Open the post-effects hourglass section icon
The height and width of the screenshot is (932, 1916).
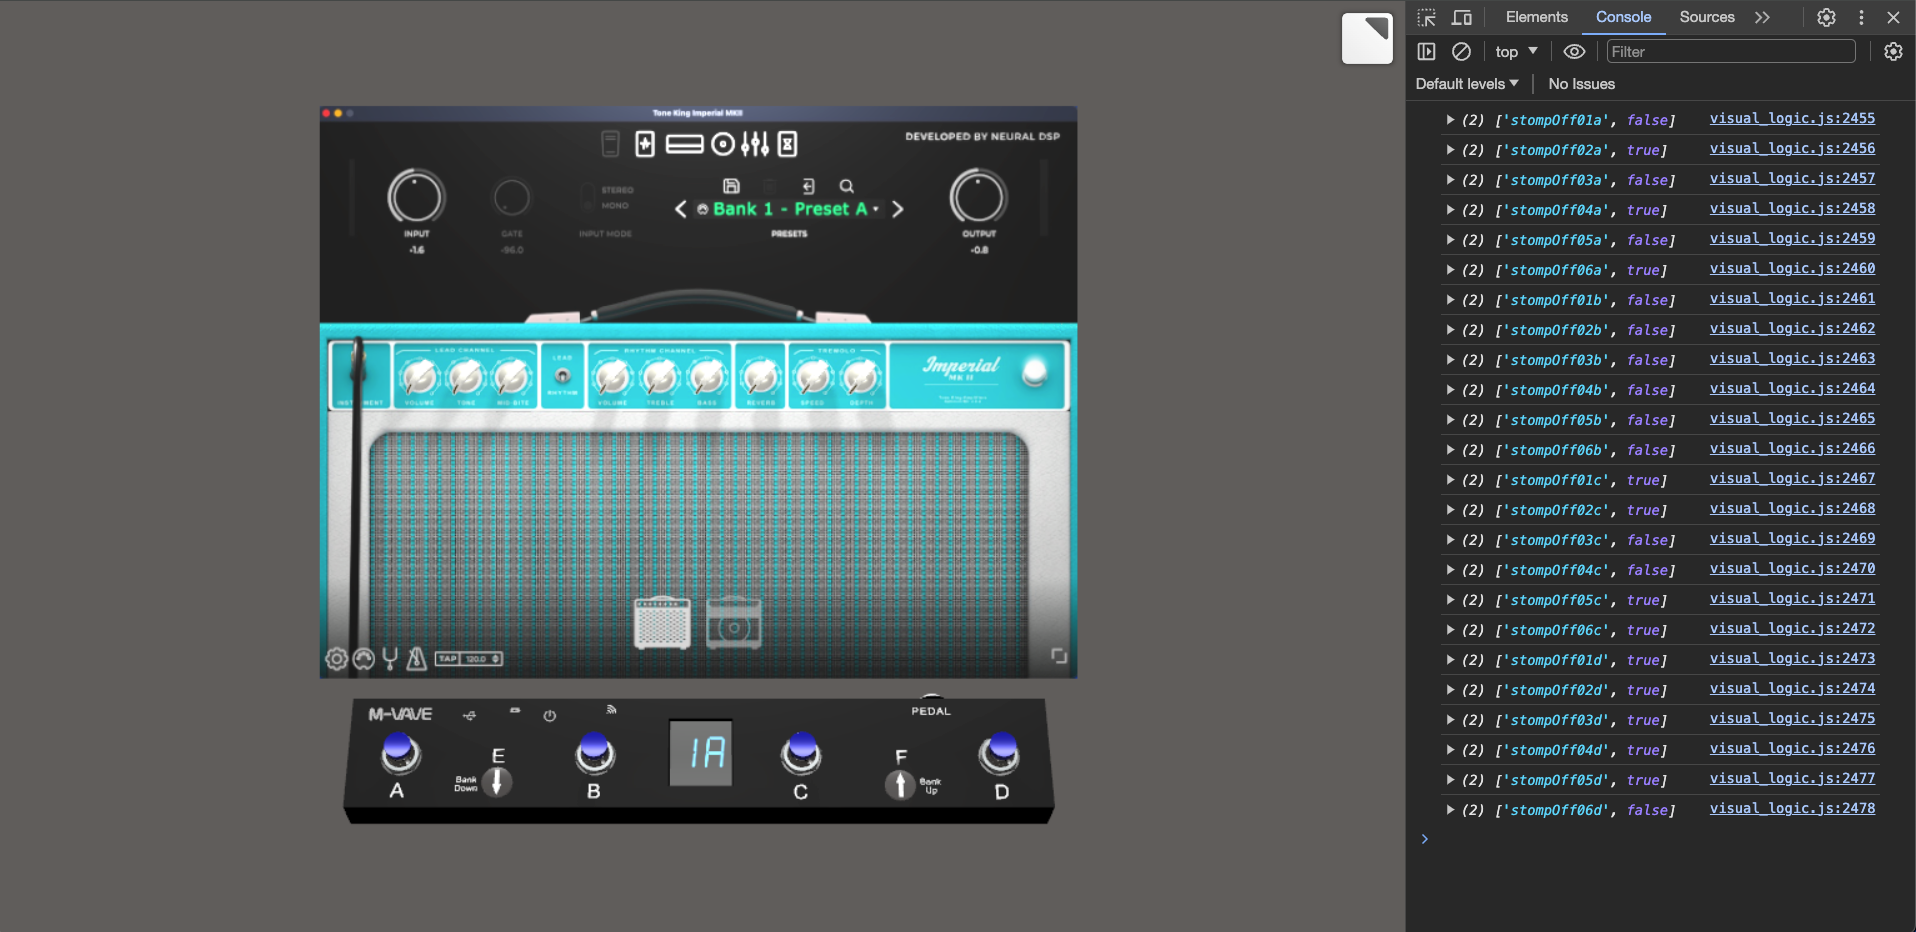[788, 144]
